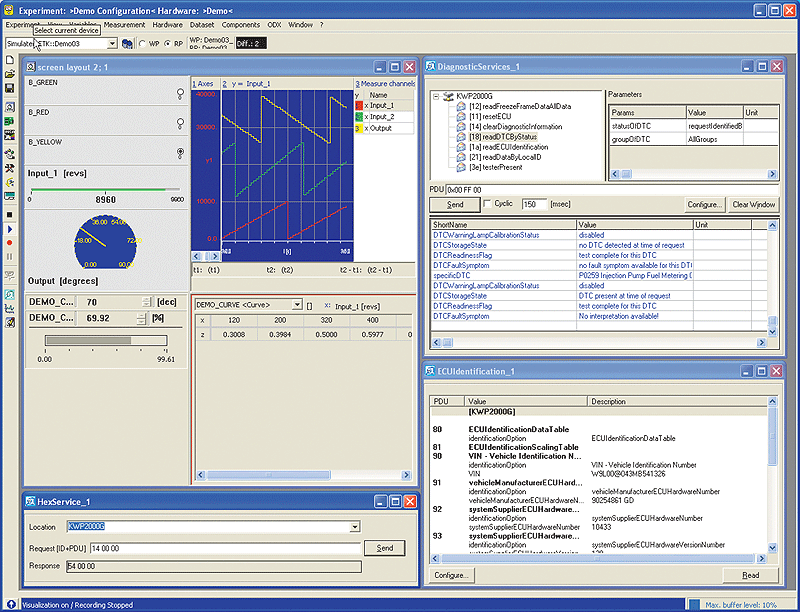Image resolution: width=800 pixels, height=612 pixels.
Task: Click the info icon in the status bar
Action: coord(11,605)
